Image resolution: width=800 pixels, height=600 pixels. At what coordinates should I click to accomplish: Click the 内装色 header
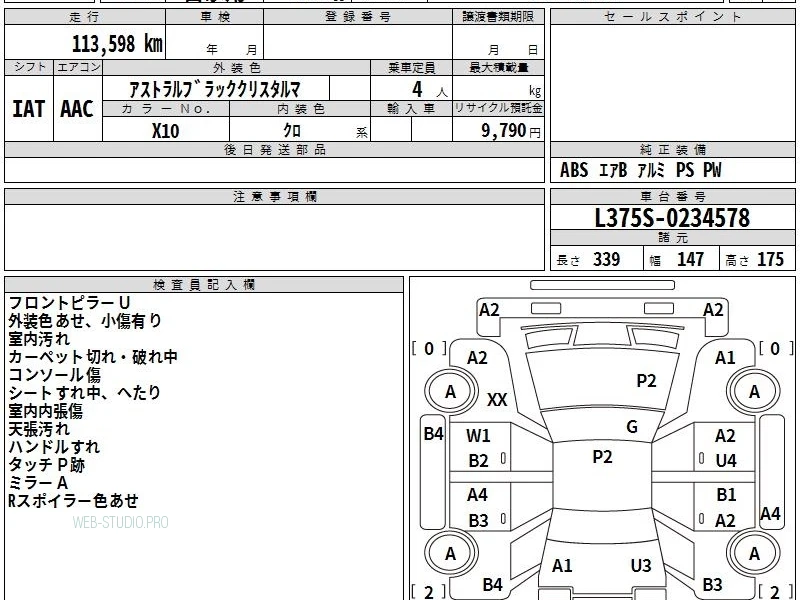tap(300, 109)
